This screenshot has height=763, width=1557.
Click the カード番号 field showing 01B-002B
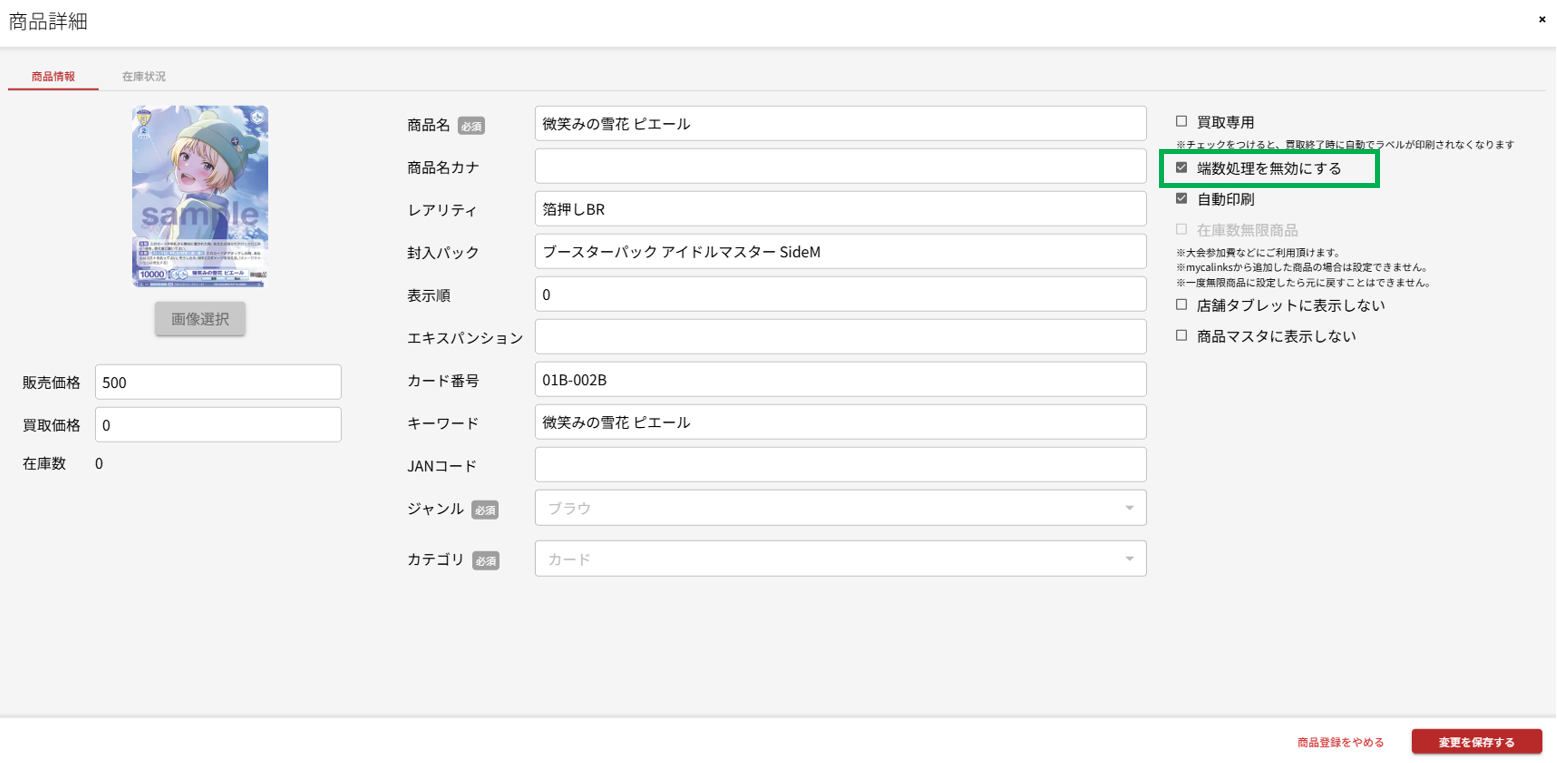click(x=840, y=380)
